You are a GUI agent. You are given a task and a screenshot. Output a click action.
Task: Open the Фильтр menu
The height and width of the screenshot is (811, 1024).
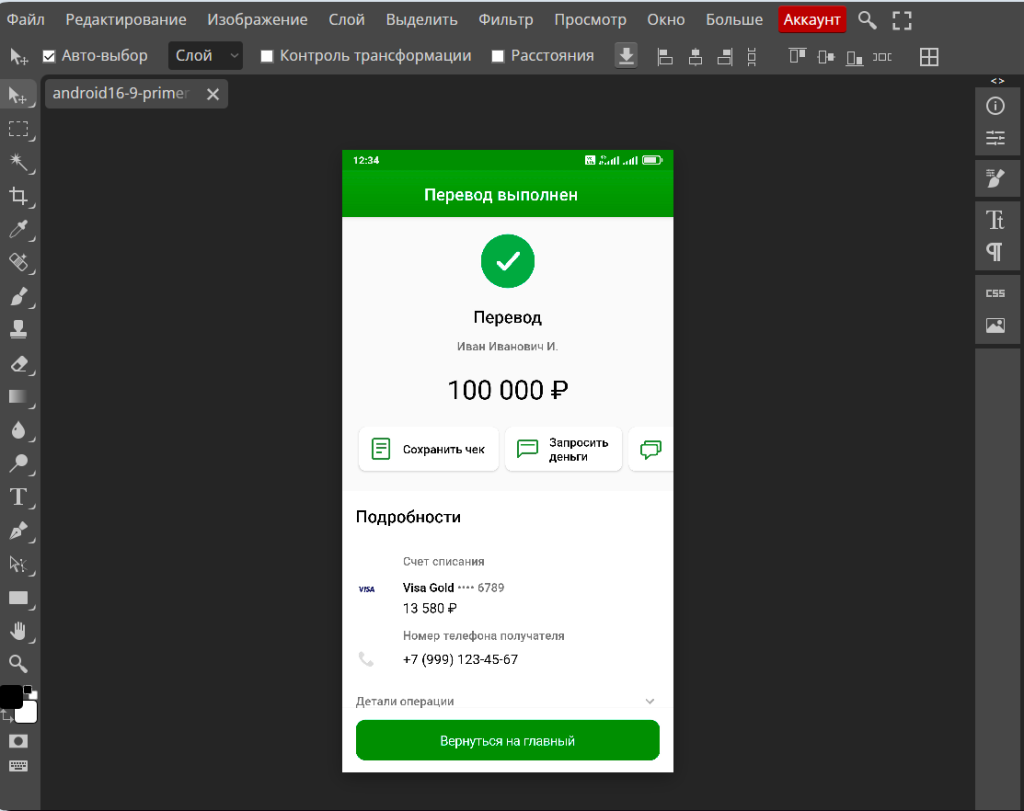click(505, 20)
